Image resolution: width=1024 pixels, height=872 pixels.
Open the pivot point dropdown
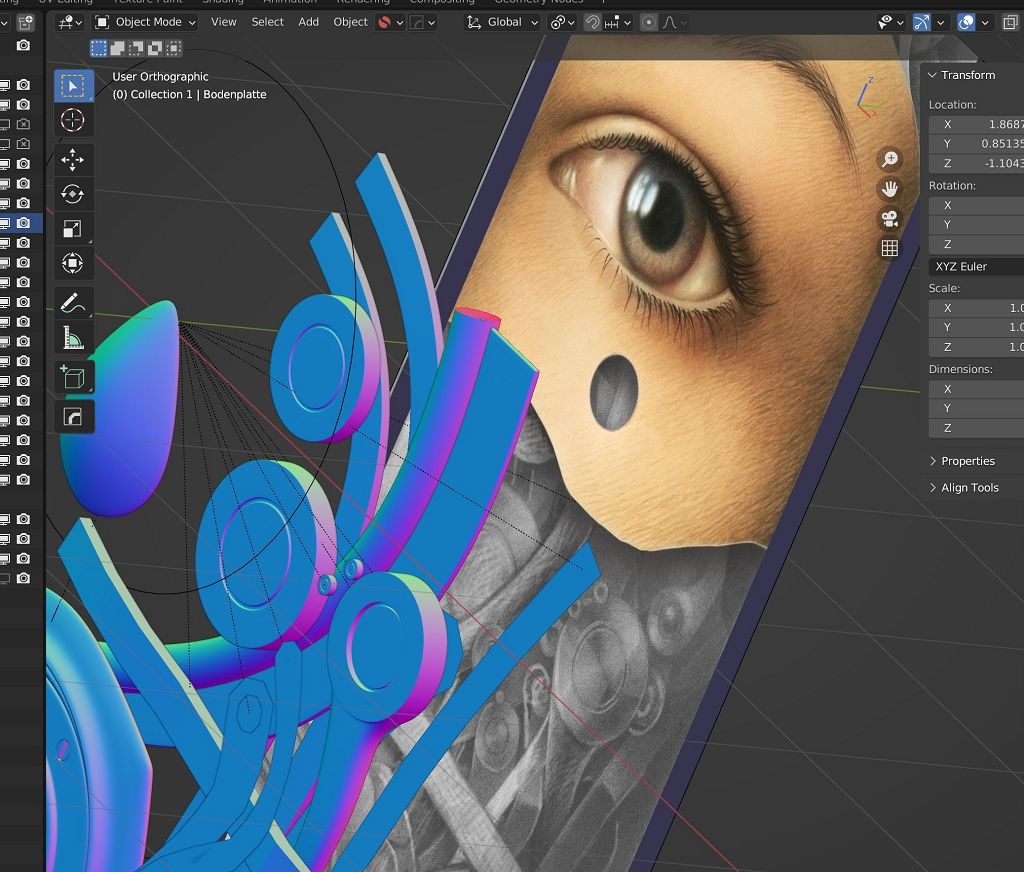click(563, 23)
